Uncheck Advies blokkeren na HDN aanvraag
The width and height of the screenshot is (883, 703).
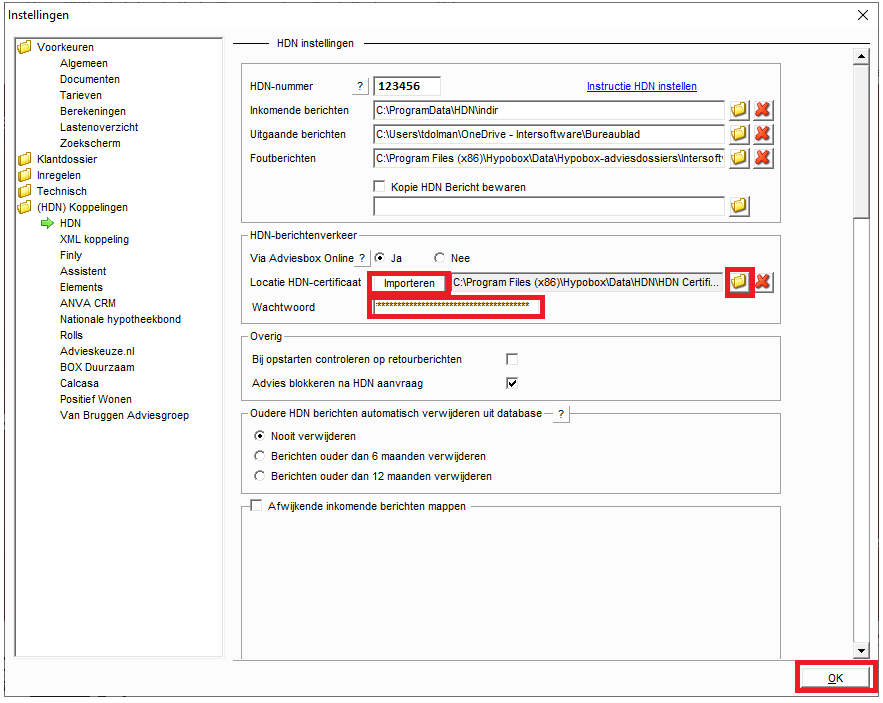tap(512, 383)
